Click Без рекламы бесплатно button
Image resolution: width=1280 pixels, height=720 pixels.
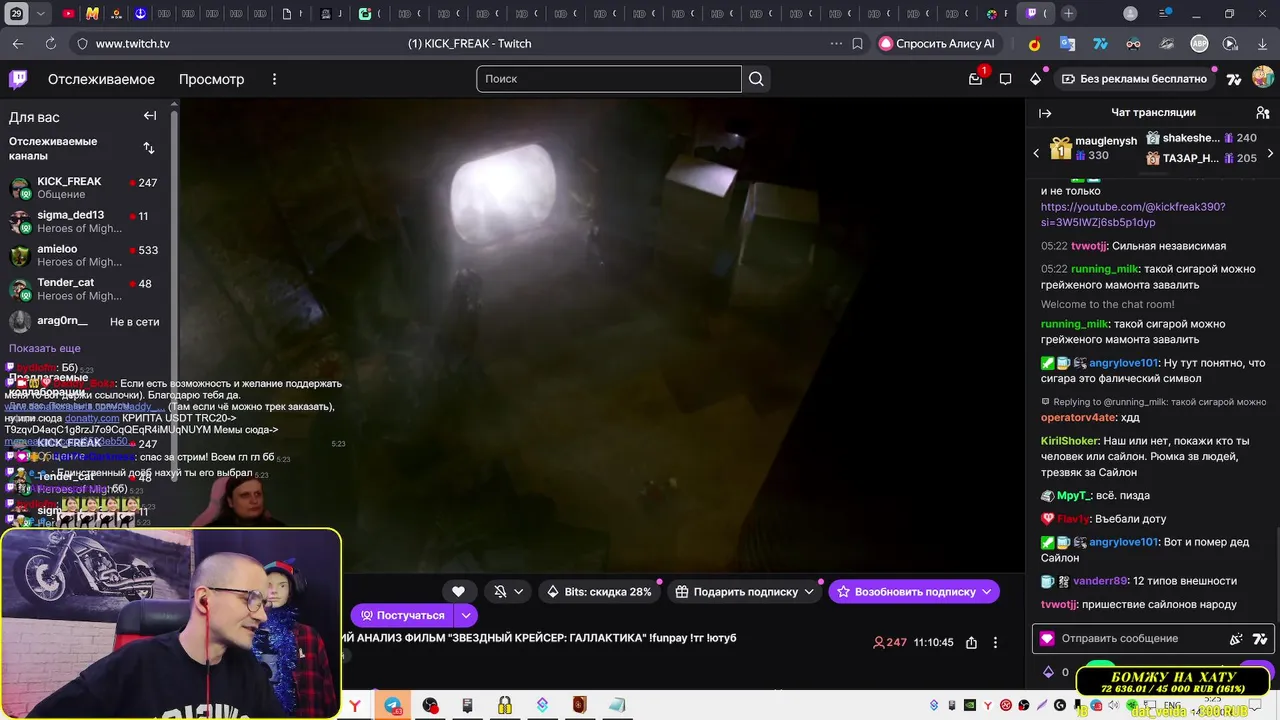coord(1134,79)
